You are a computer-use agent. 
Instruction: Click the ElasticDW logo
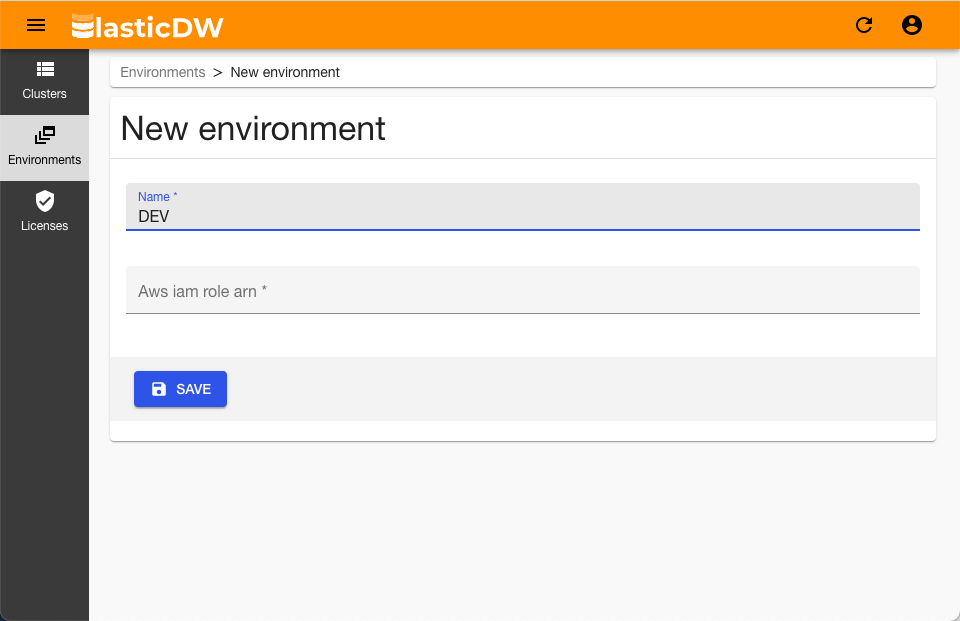coord(148,26)
